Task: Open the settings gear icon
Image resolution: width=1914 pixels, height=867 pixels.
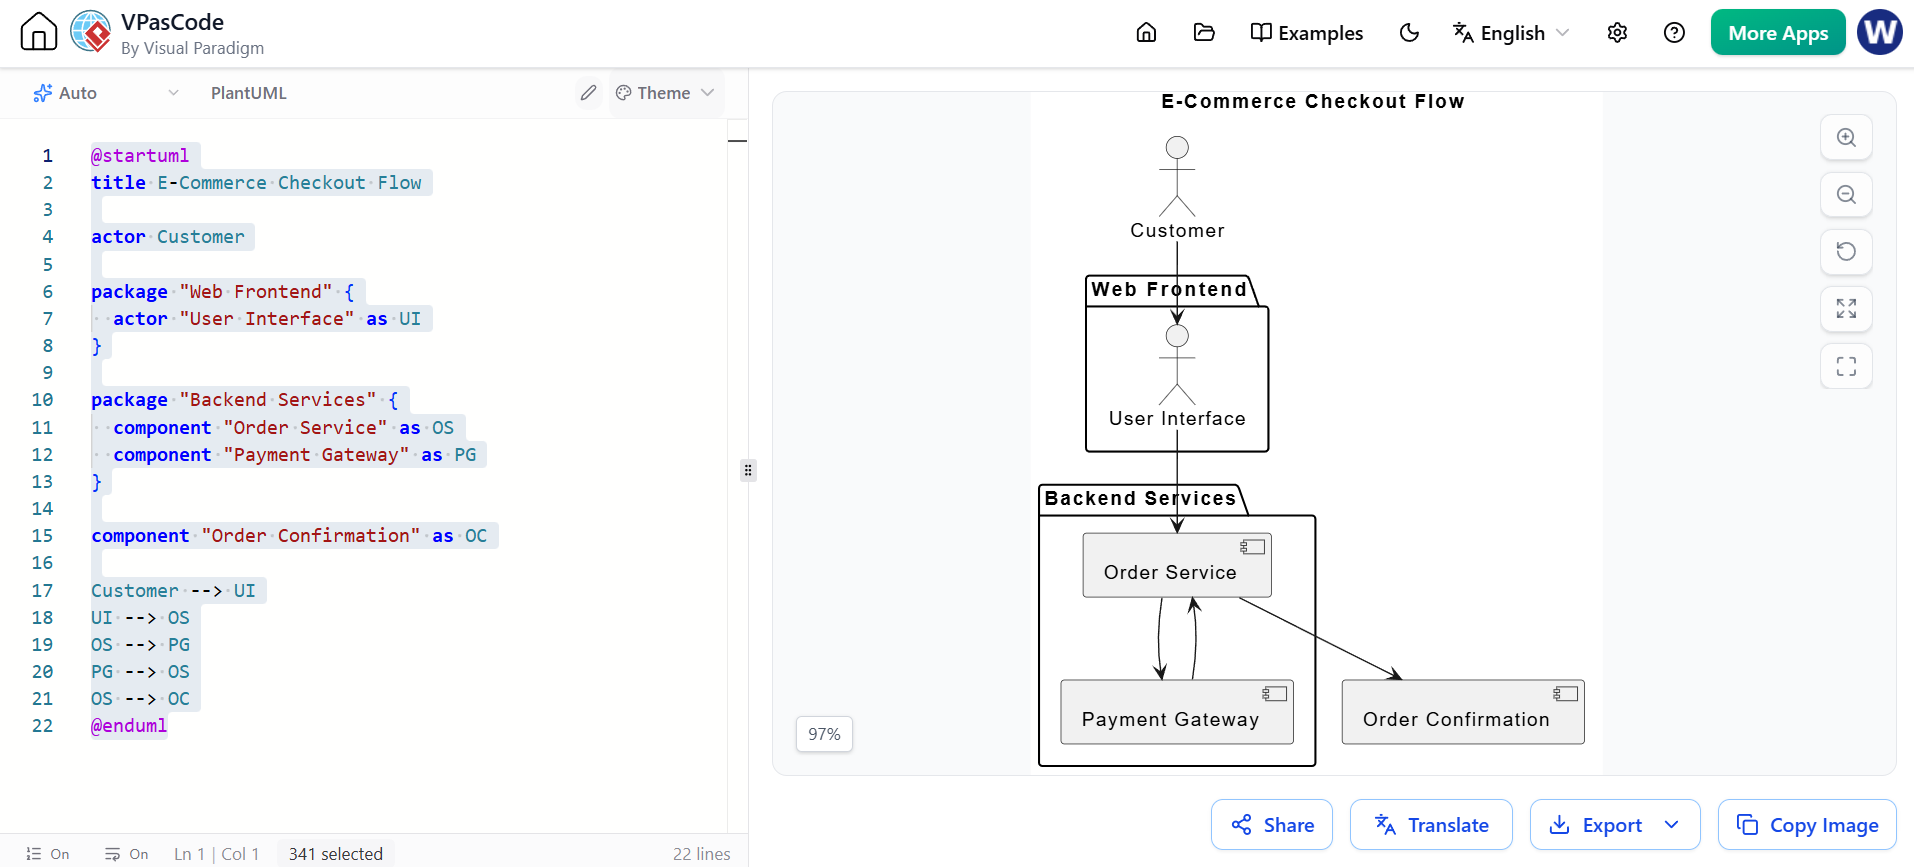Action: (1617, 33)
